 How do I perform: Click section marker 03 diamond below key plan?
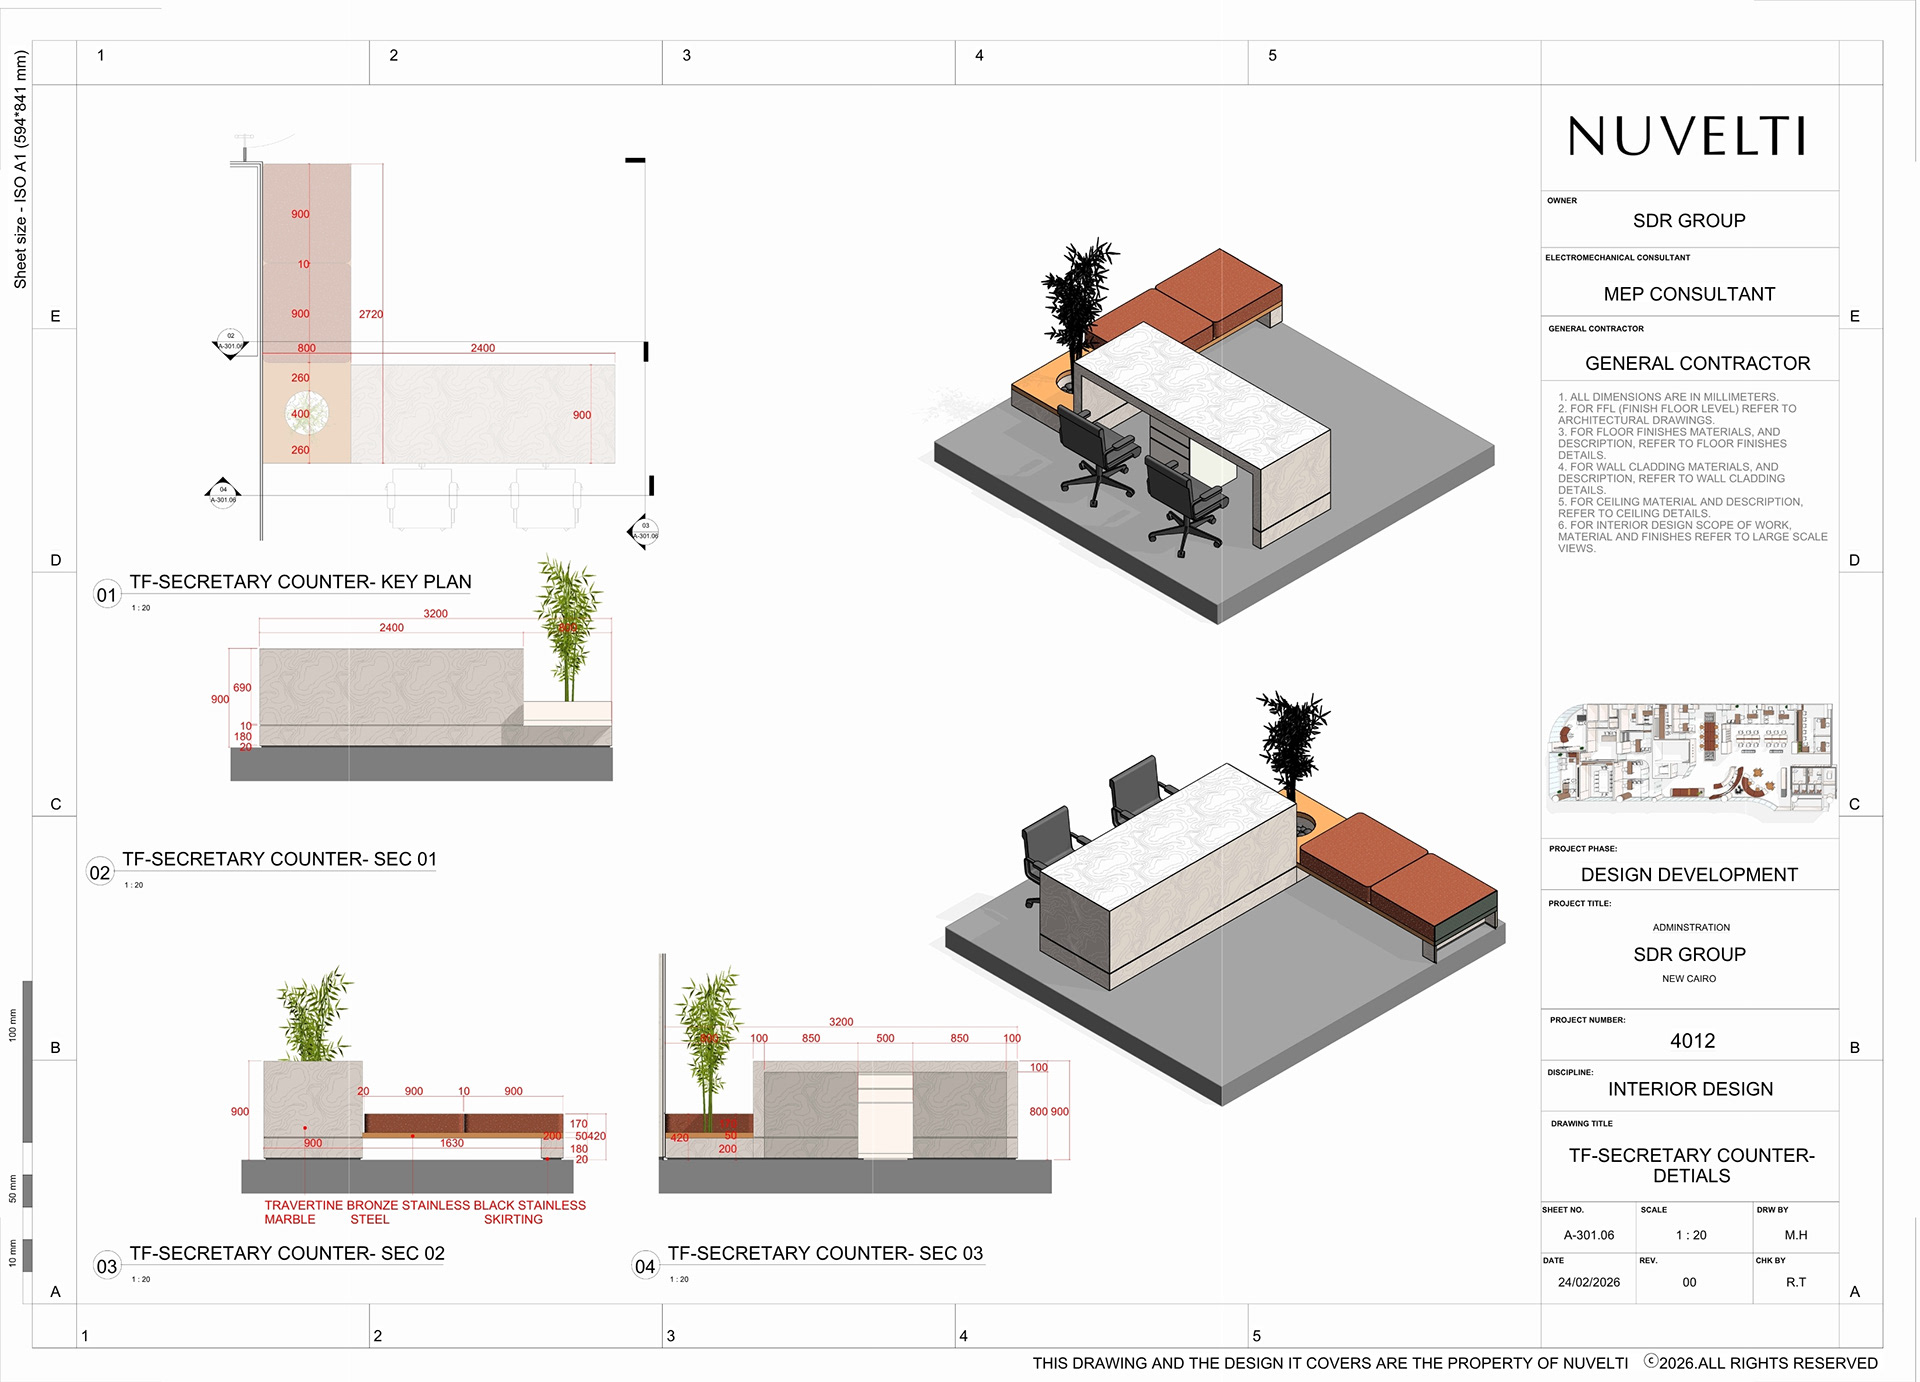point(643,532)
